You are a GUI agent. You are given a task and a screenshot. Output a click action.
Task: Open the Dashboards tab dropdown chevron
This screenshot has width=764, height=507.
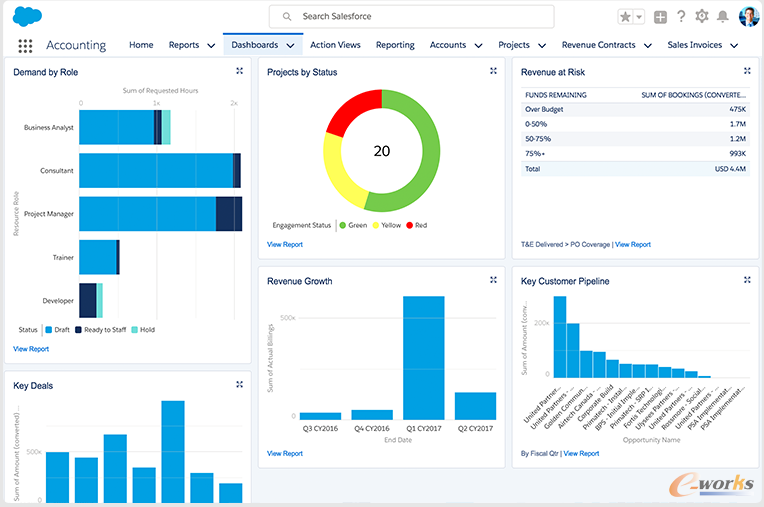click(x=290, y=46)
